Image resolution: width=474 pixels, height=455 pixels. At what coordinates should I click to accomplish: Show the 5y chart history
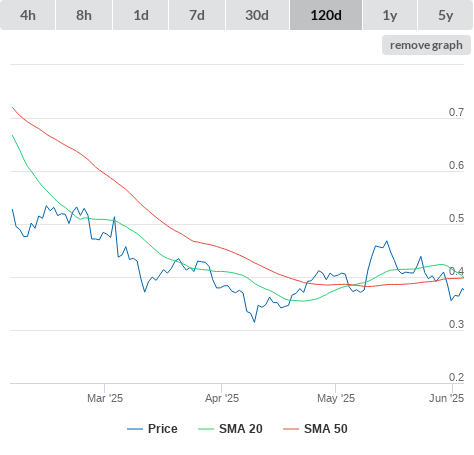coord(446,15)
